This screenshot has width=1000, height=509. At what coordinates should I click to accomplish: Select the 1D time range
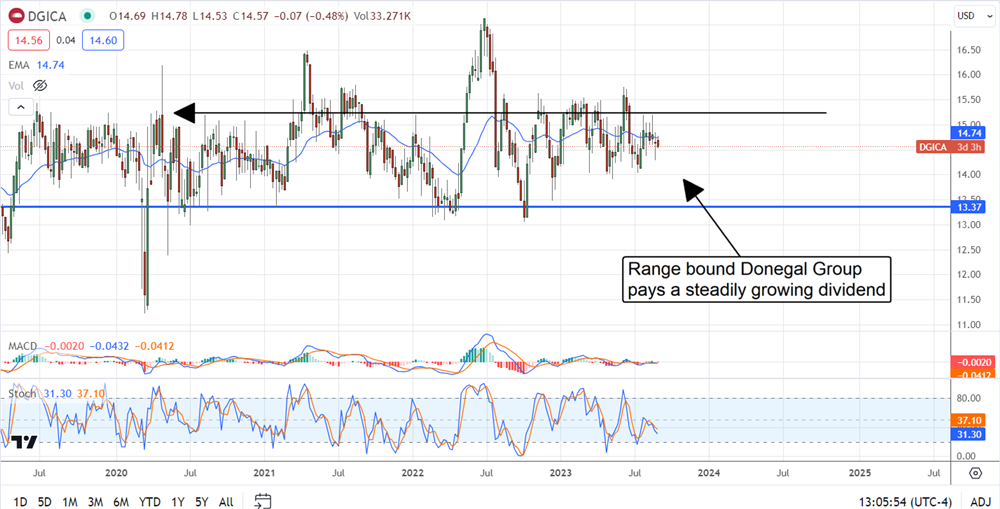[20, 501]
